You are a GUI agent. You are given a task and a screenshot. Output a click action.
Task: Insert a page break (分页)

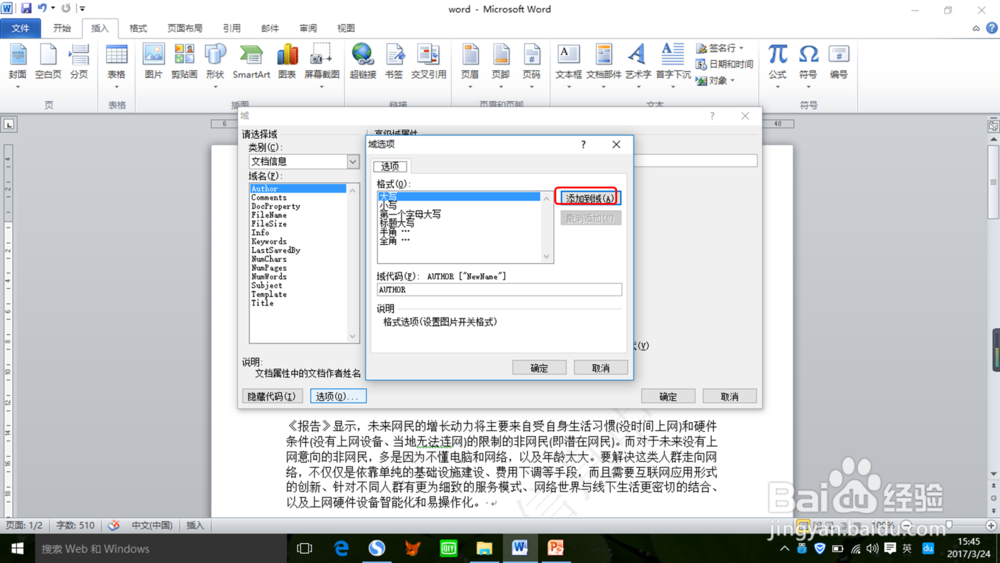[79, 62]
